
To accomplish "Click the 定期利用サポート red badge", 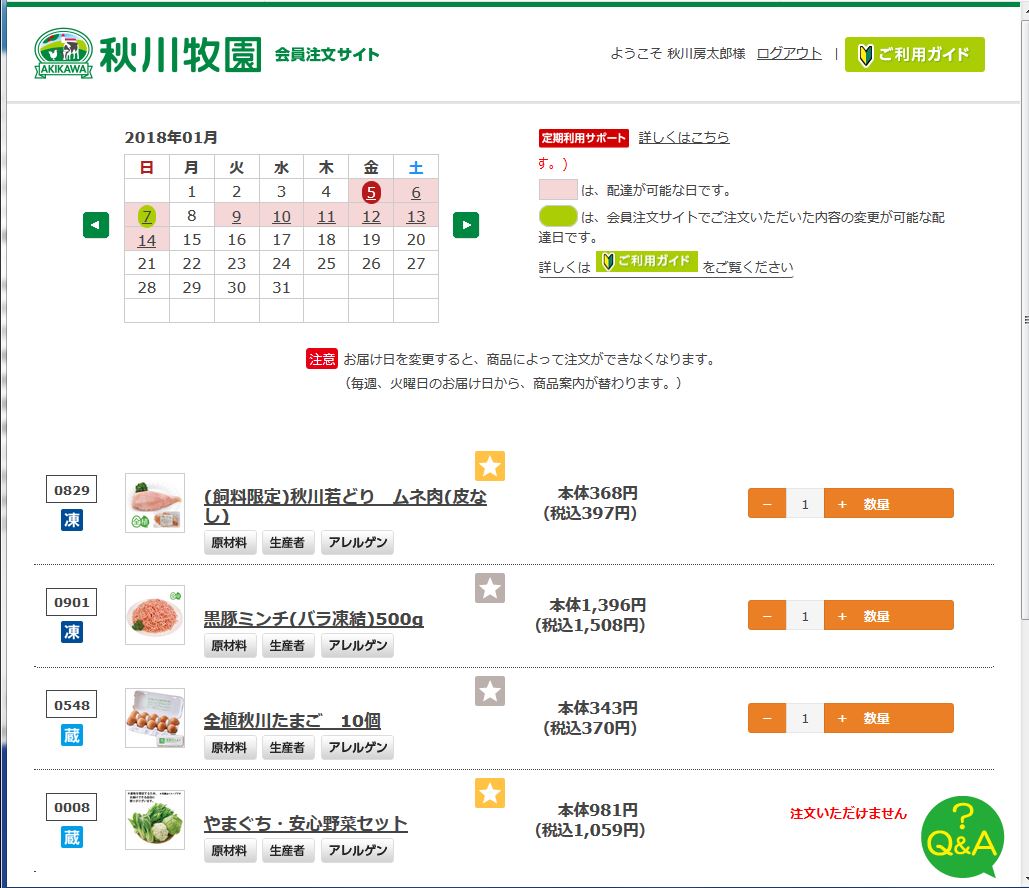I will [x=584, y=138].
